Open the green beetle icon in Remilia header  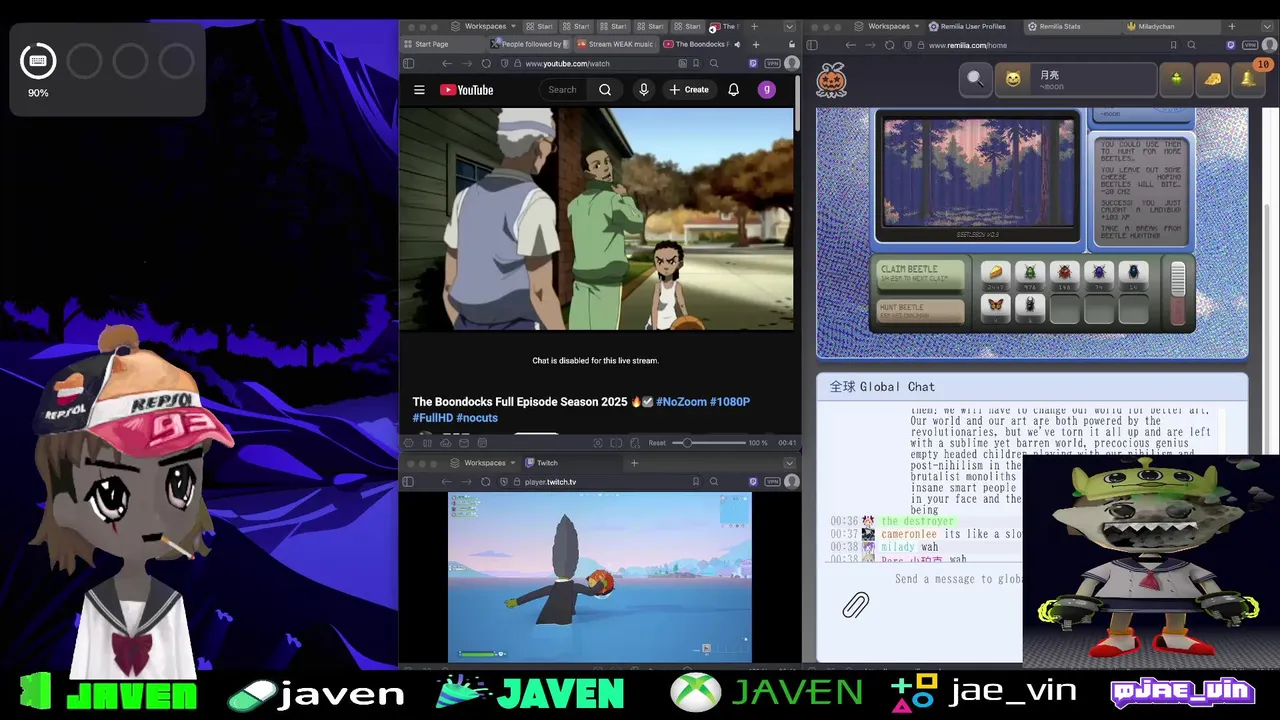(x=1176, y=79)
